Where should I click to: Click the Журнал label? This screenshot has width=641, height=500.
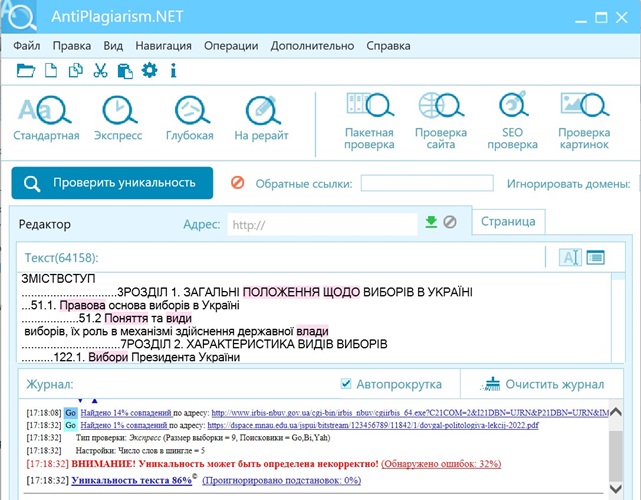pos(50,384)
